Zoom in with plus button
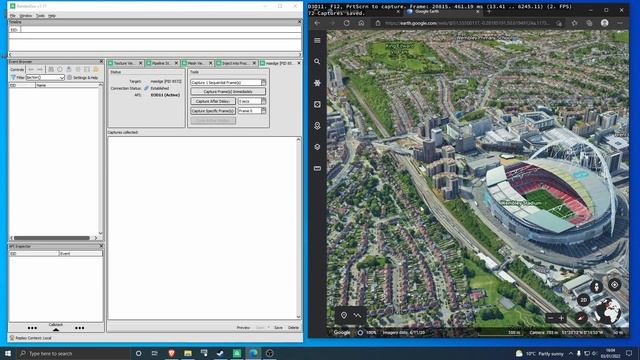Viewport: 640px width, 360px height. tap(562, 318)
